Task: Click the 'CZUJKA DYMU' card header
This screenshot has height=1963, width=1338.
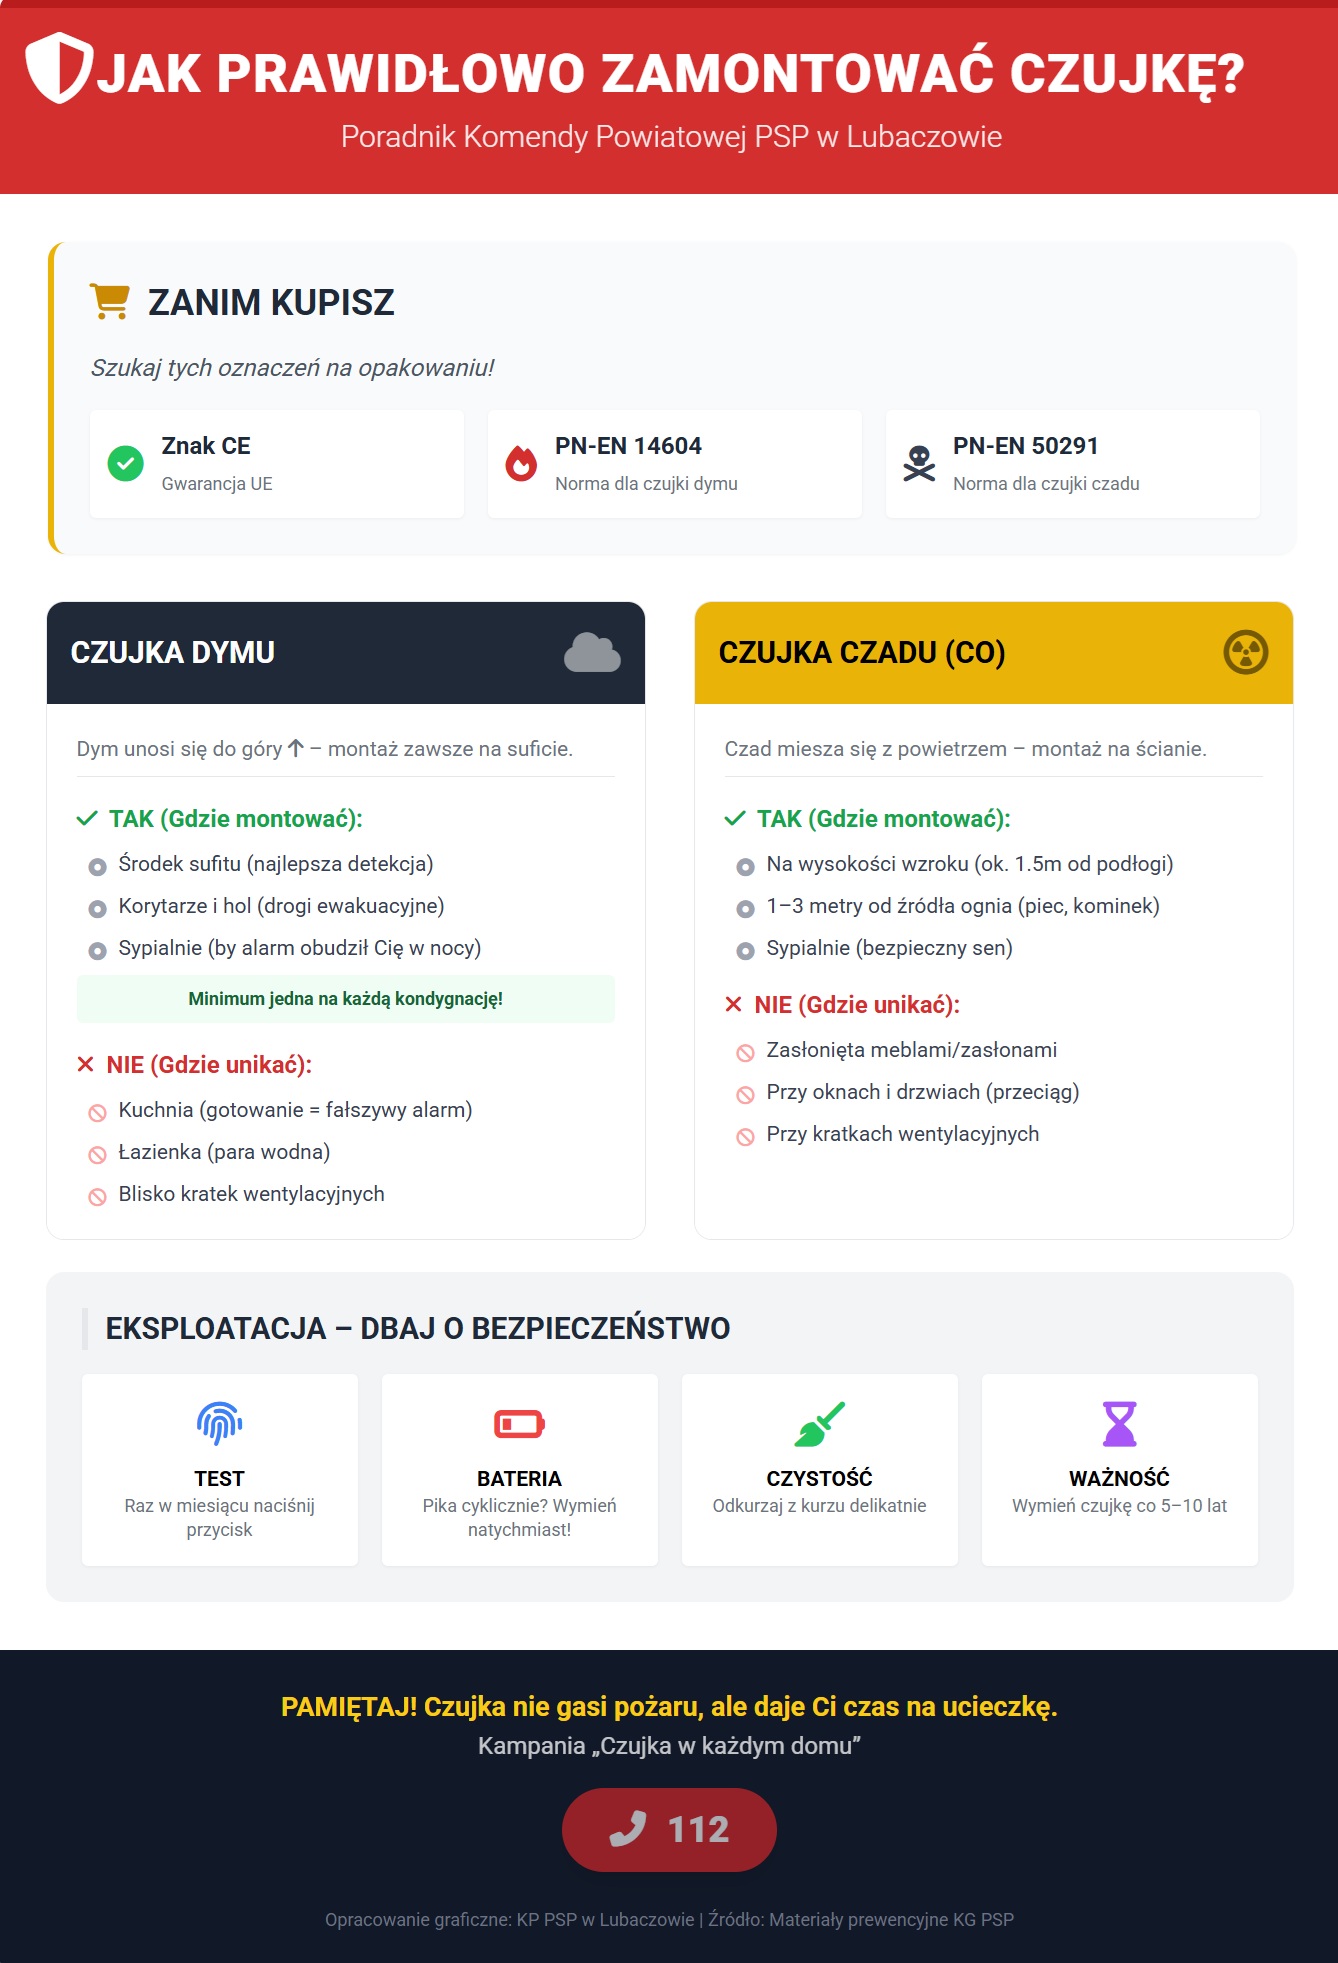Action: tap(346, 653)
